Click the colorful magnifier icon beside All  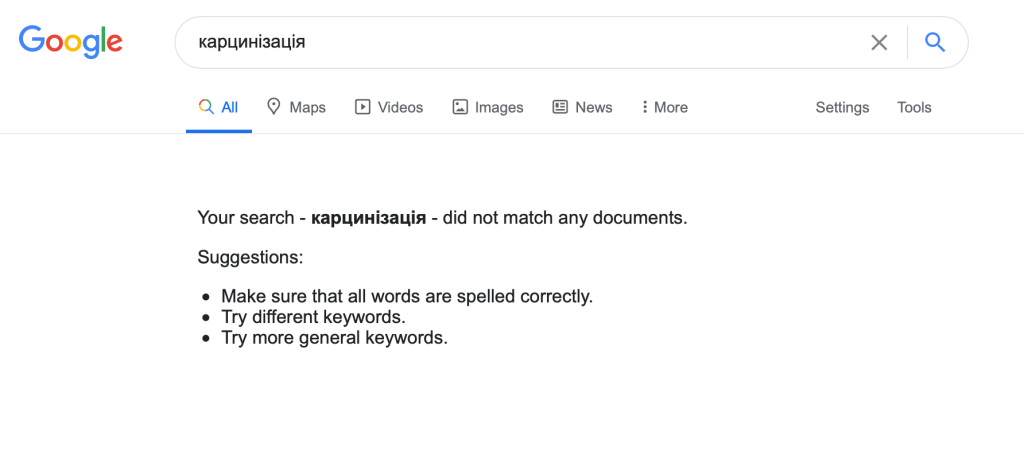click(207, 107)
